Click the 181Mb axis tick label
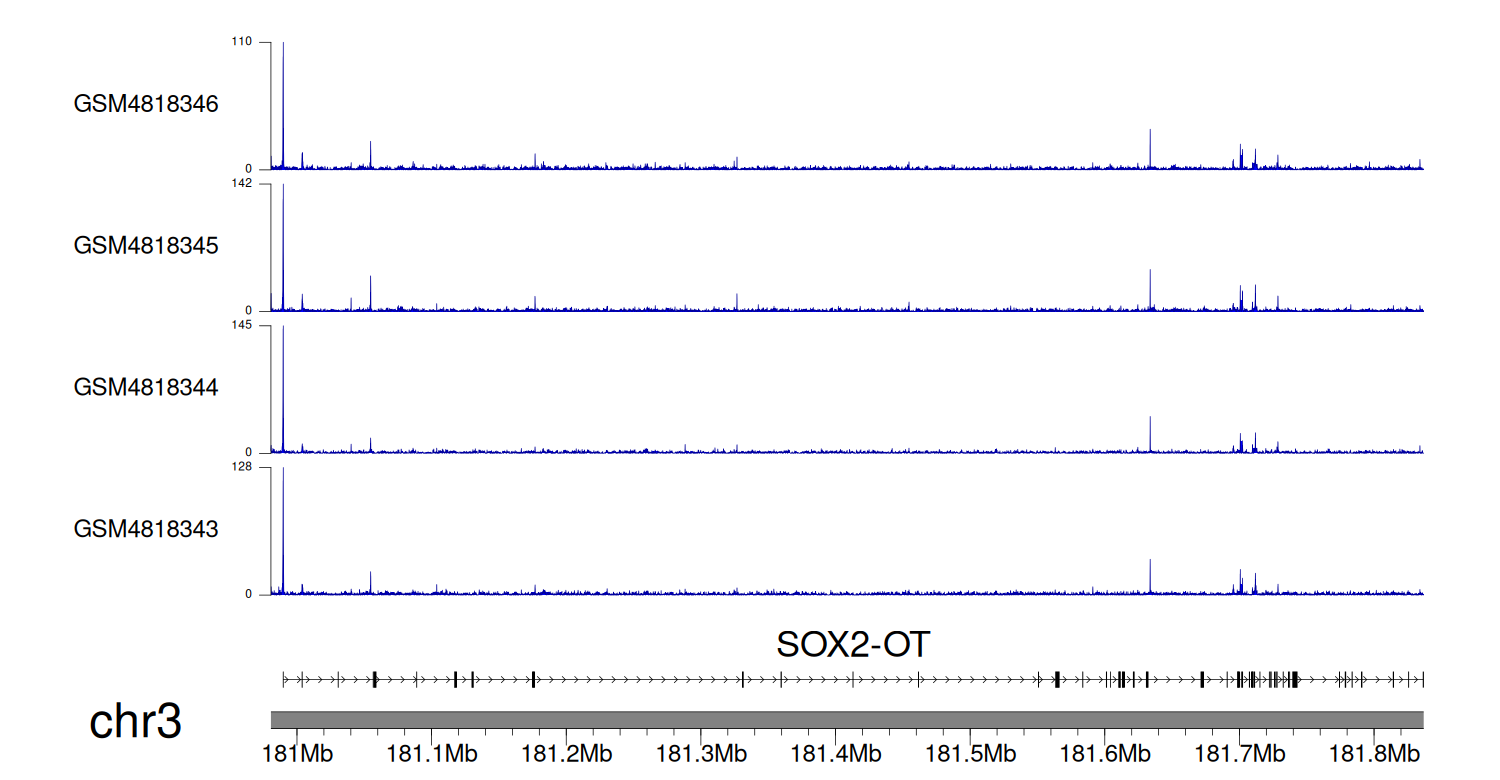 (x=297, y=752)
